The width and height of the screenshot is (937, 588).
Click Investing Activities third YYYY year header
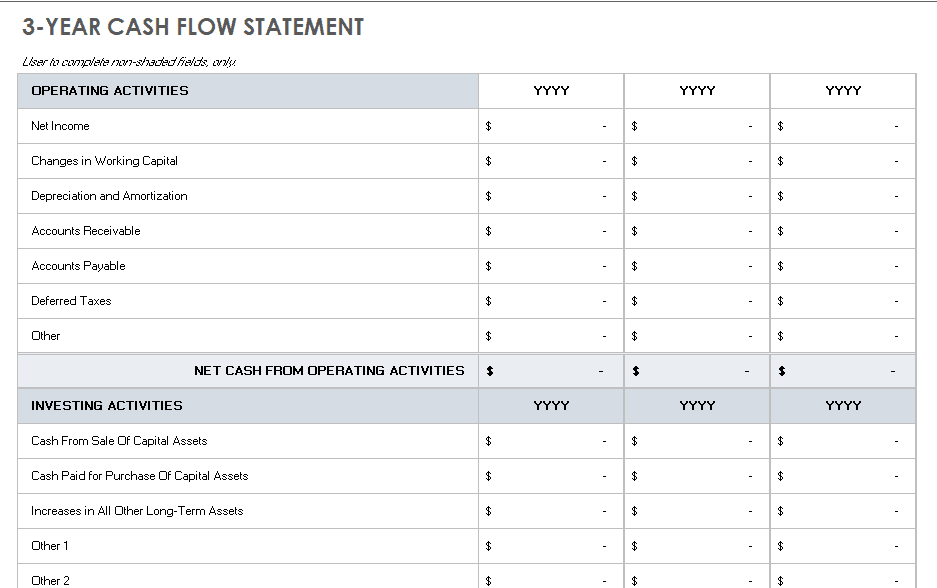click(843, 406)
